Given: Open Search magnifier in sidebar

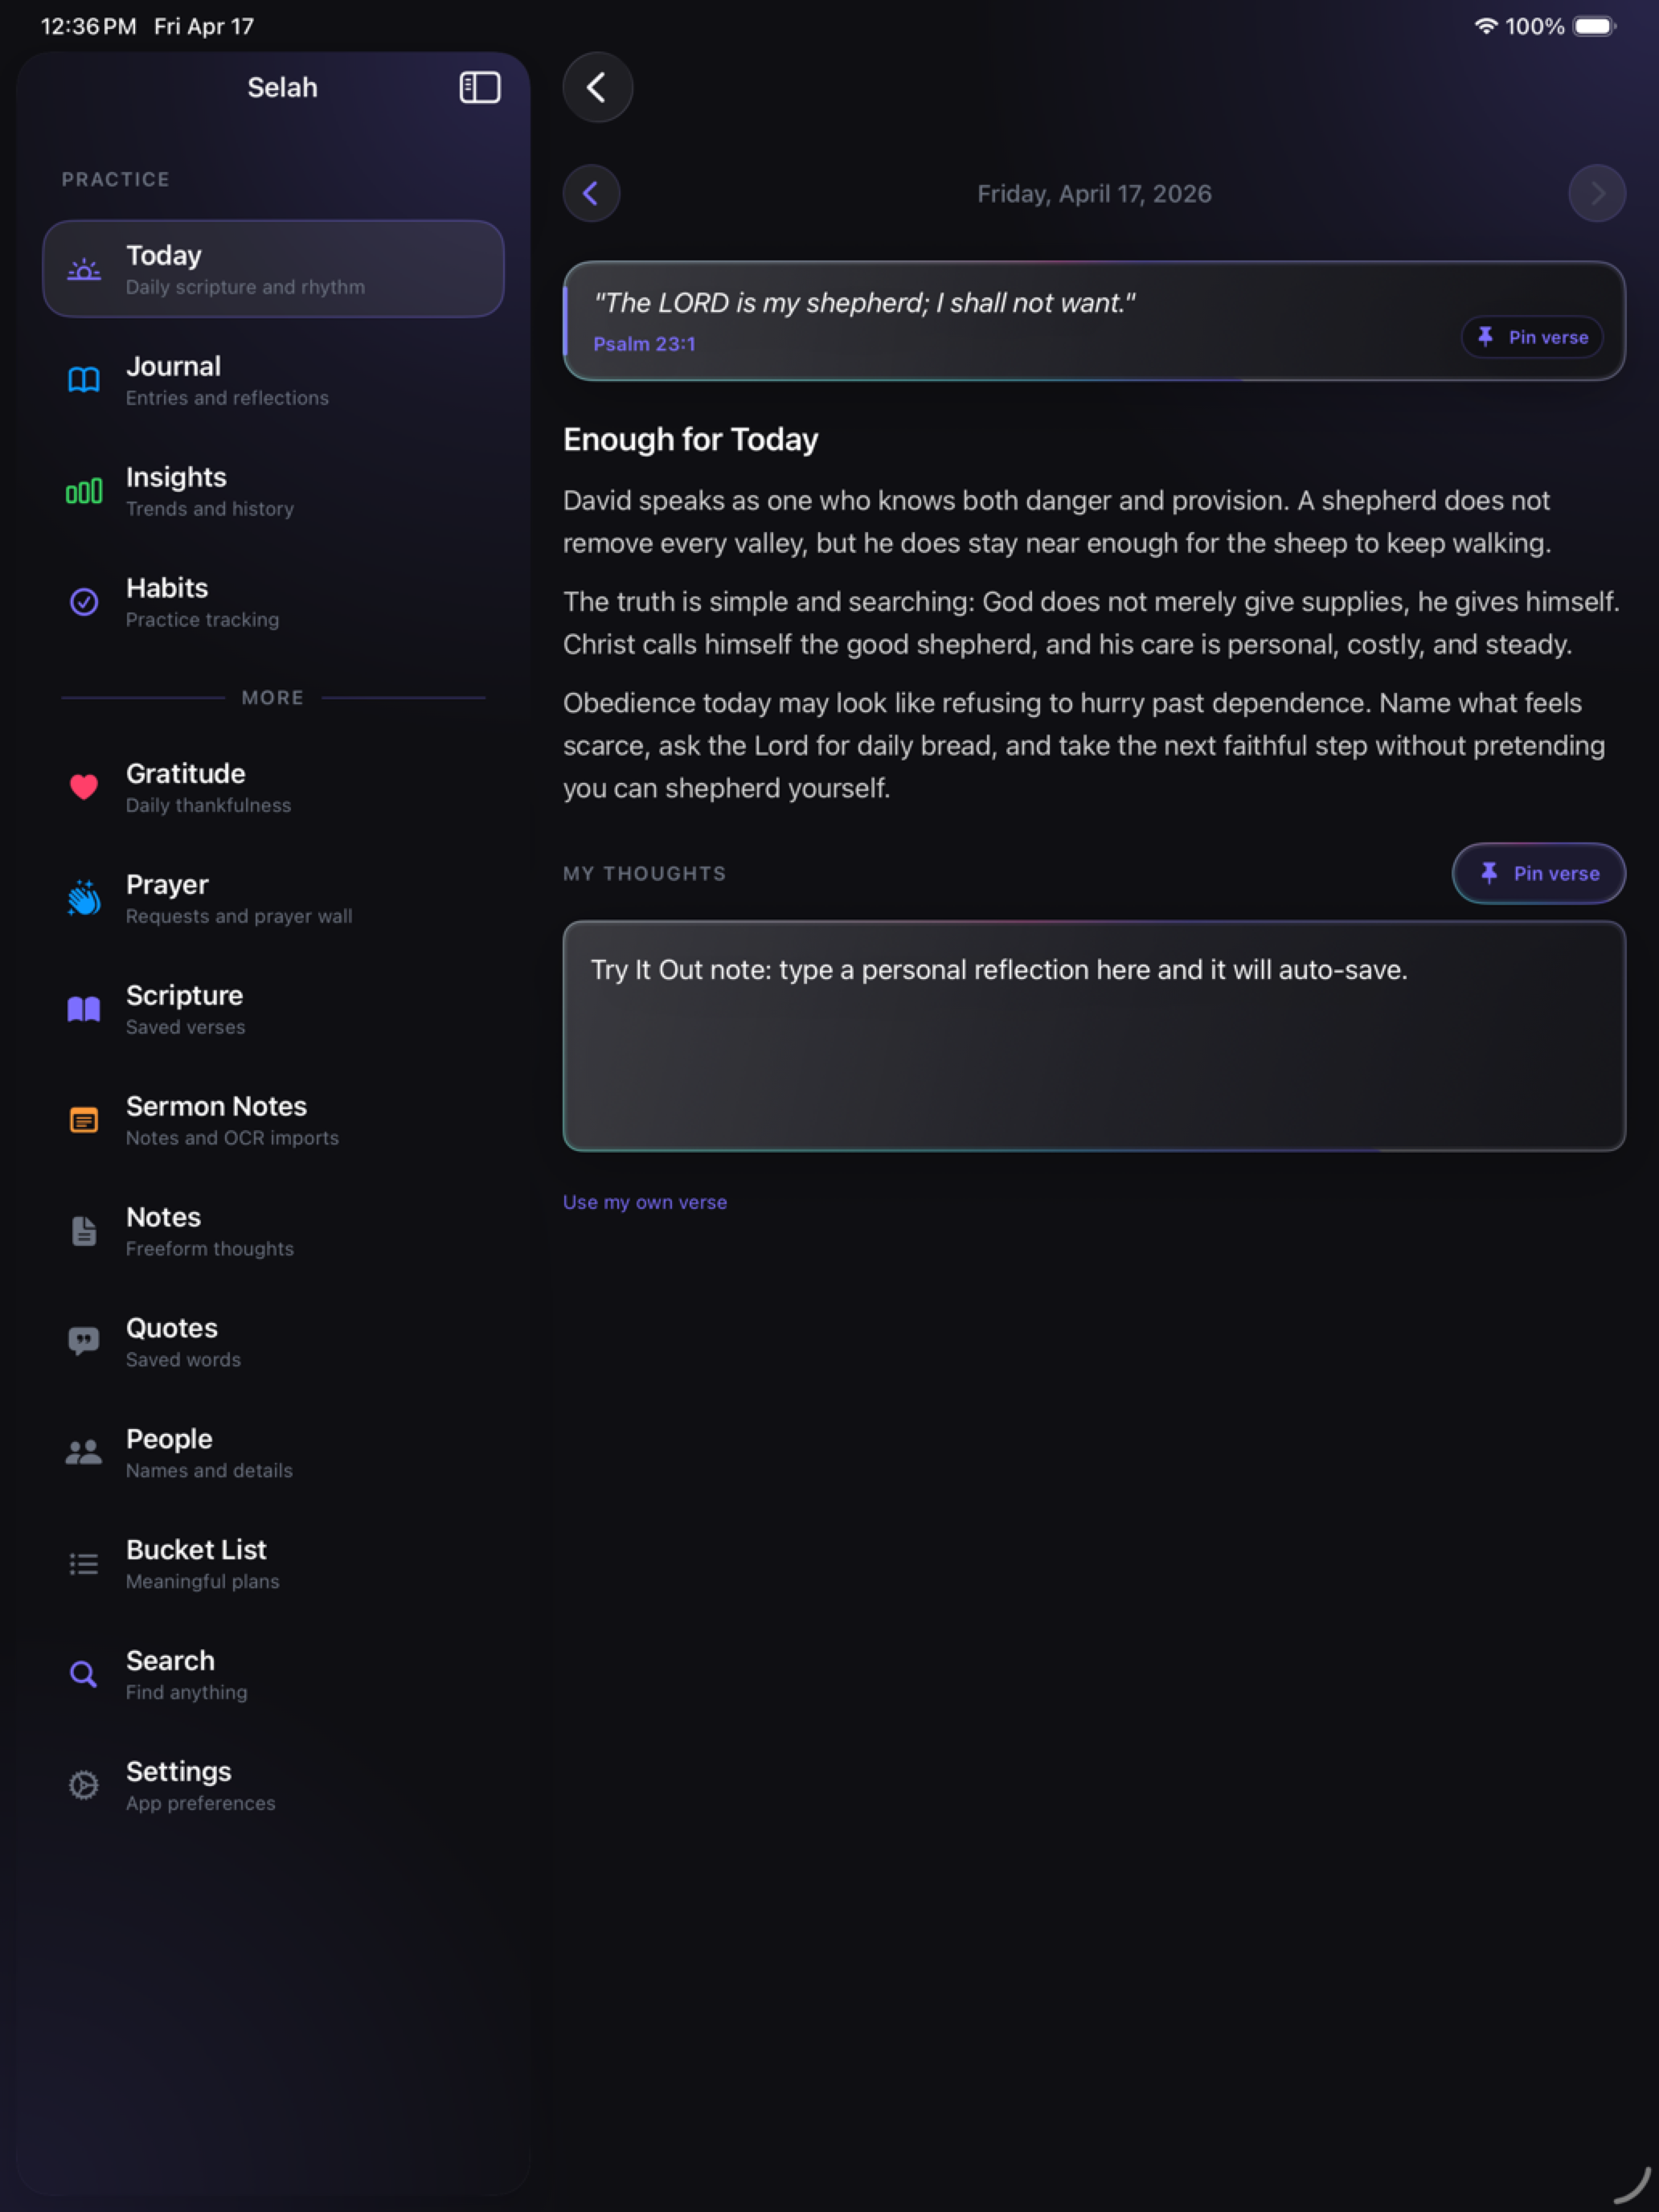Looking at the screenshot, I should pos(84,1674).
